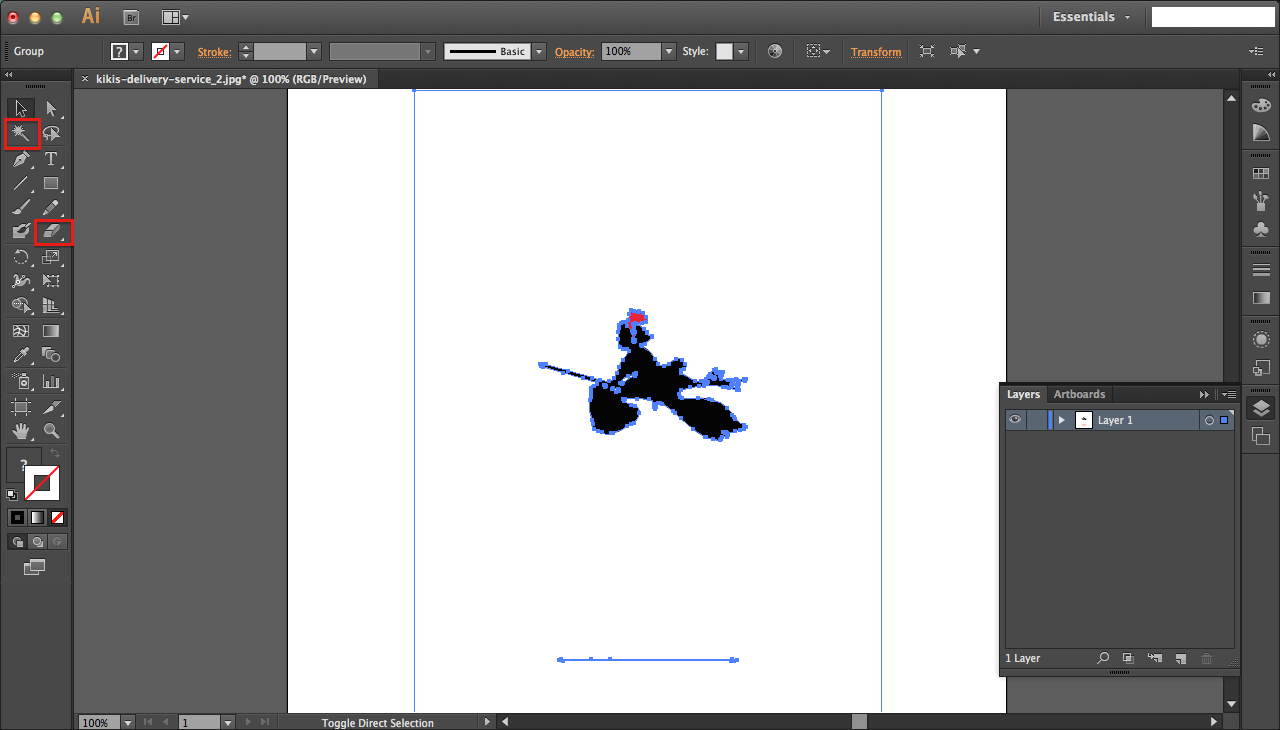This screenshot has height=730, width=1280.
Task: Select the Scale tool
Action: coord(51,257)
